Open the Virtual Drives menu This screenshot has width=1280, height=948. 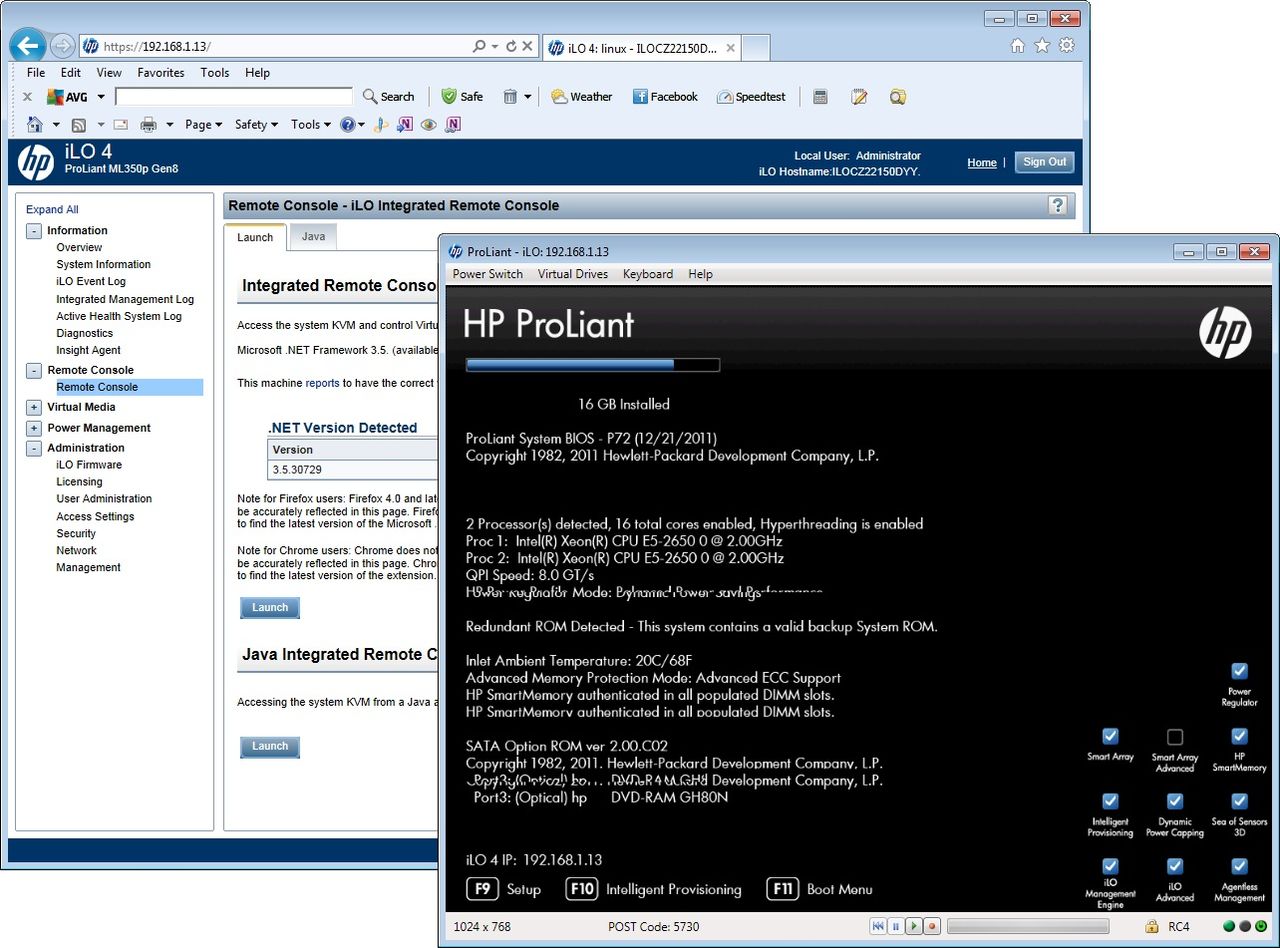coord(573,274)
